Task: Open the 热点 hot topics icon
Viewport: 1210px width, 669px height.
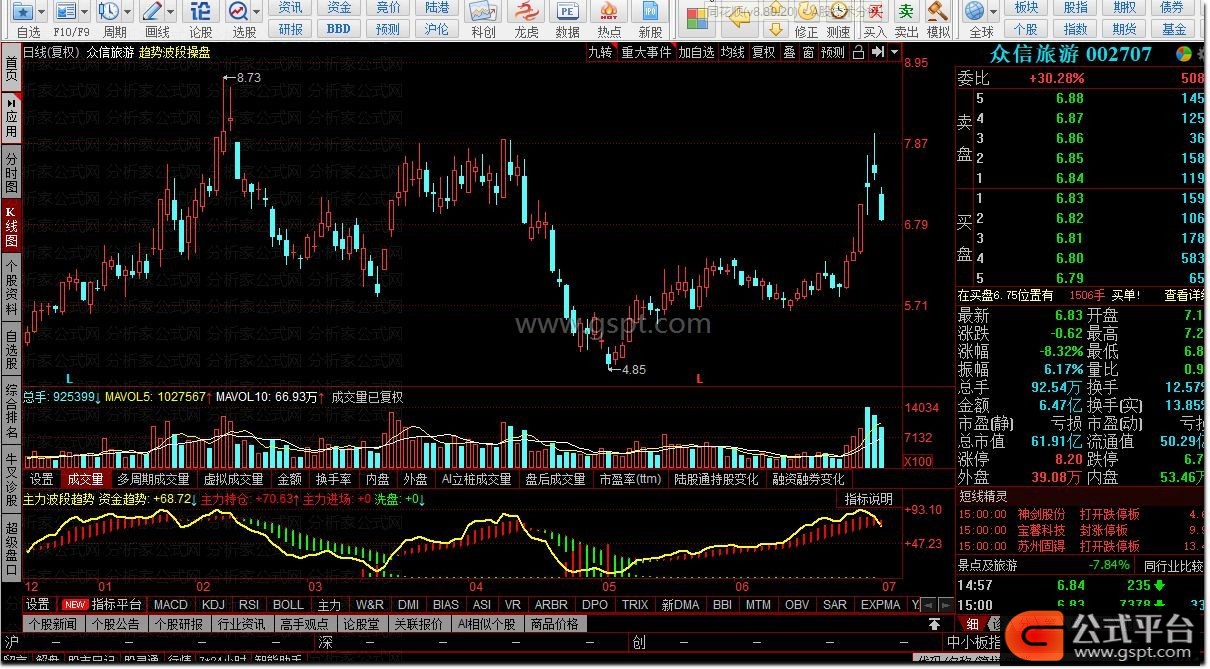Action: (x=608, y=11)
